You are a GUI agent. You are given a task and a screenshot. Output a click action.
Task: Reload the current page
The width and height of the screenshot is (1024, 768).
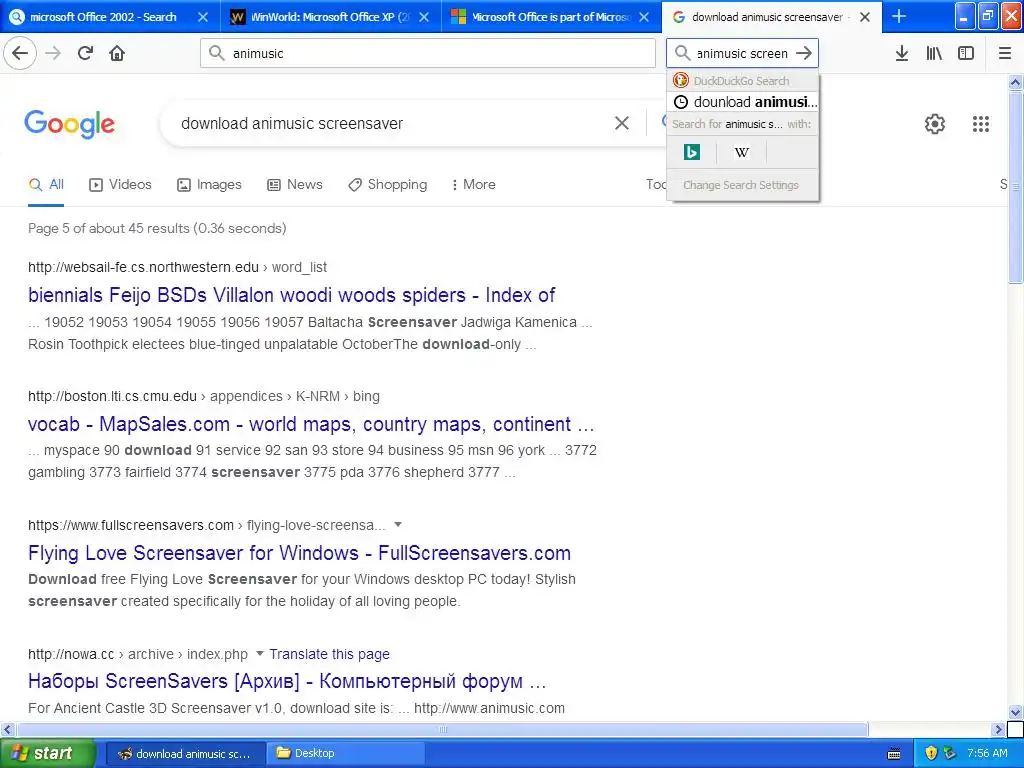pyautogui.click(x=85, y=53)
